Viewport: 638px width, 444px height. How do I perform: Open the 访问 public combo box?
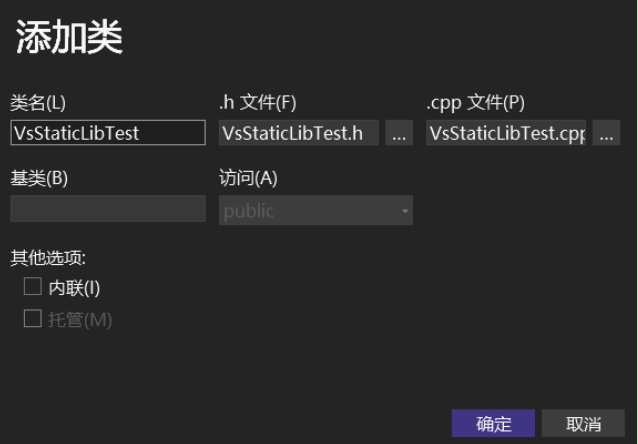pos(316,210)
